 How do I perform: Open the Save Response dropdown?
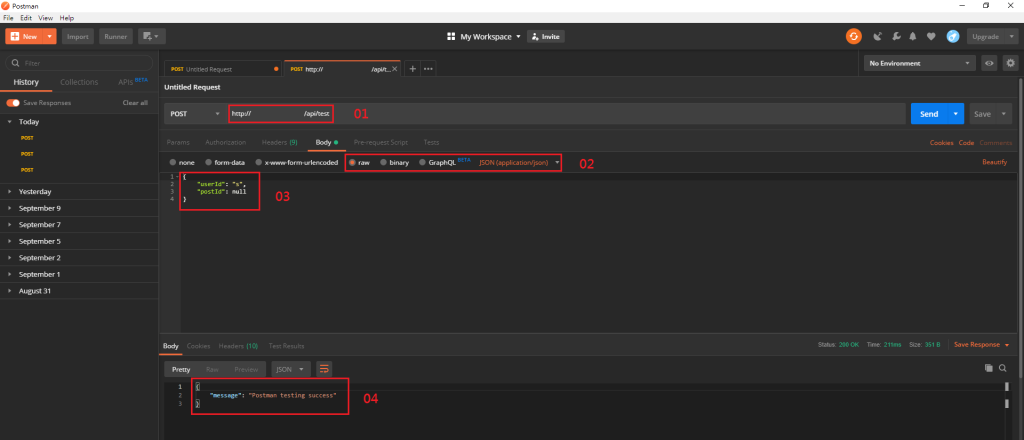pos(982,344)
